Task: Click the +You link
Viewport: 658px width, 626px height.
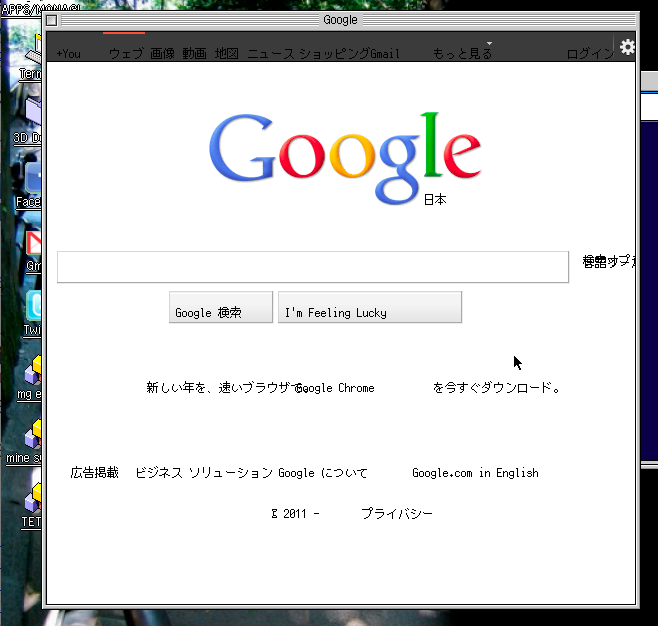Action: point(68,54)
